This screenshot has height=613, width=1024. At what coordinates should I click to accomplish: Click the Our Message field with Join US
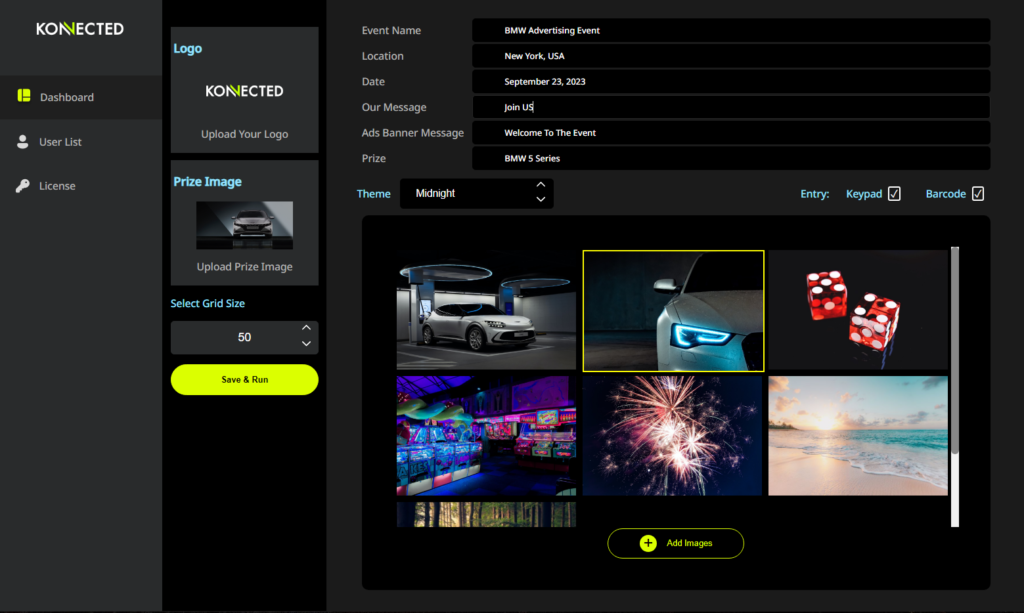coord(731,107)
